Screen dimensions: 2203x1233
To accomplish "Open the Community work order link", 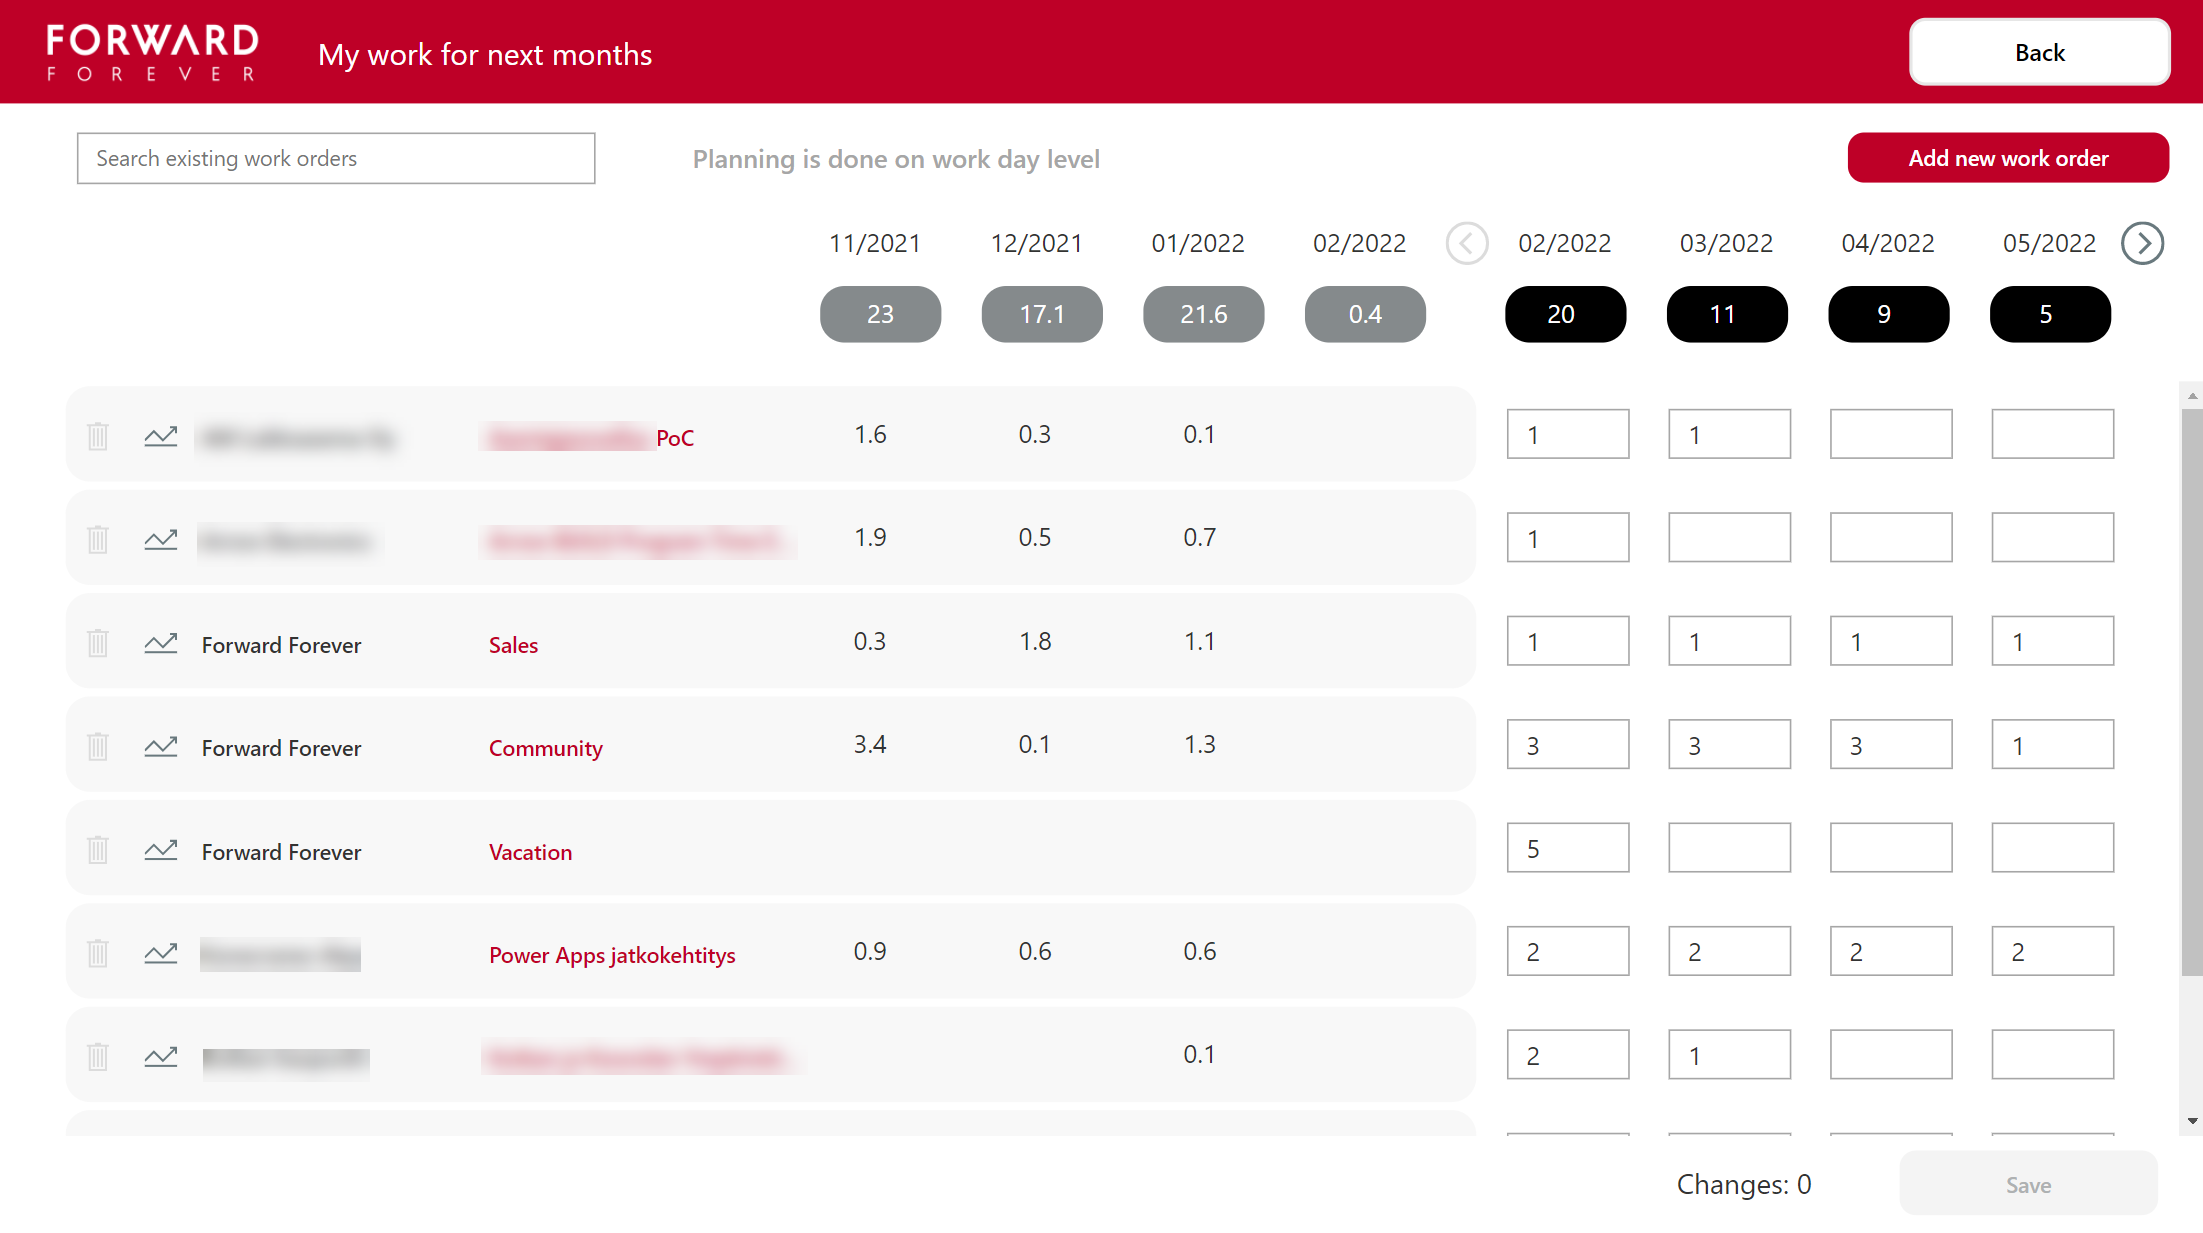I will click(x=545, y=748).
